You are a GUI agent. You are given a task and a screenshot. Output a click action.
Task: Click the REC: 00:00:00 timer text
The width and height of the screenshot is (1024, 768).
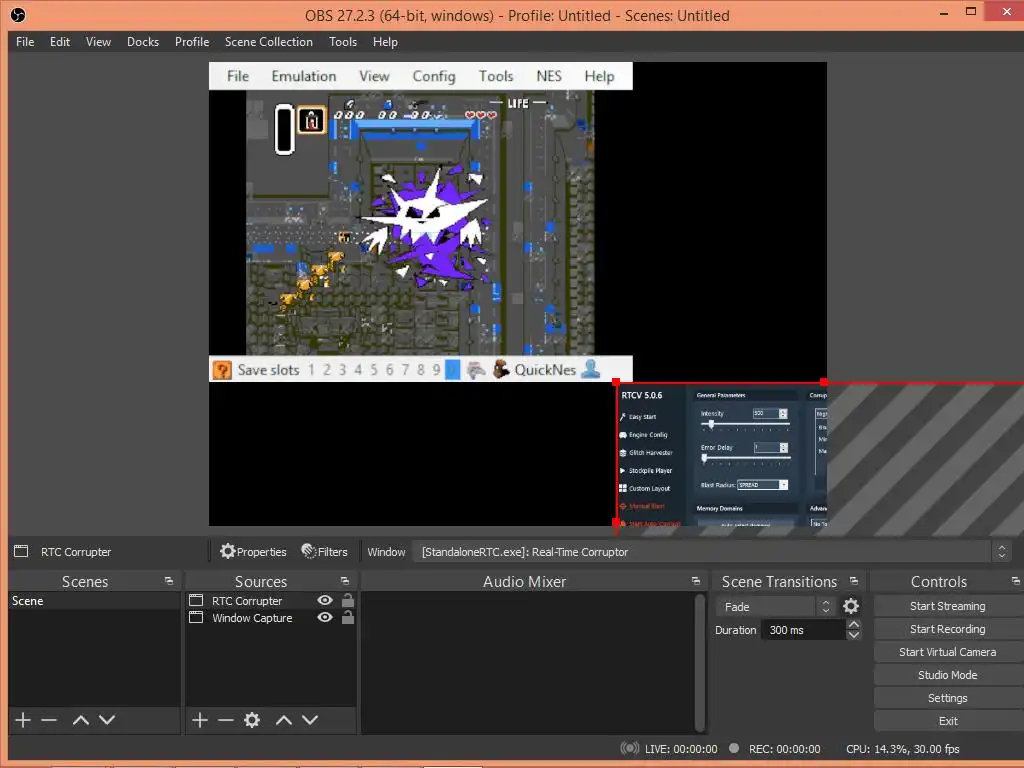784,749
